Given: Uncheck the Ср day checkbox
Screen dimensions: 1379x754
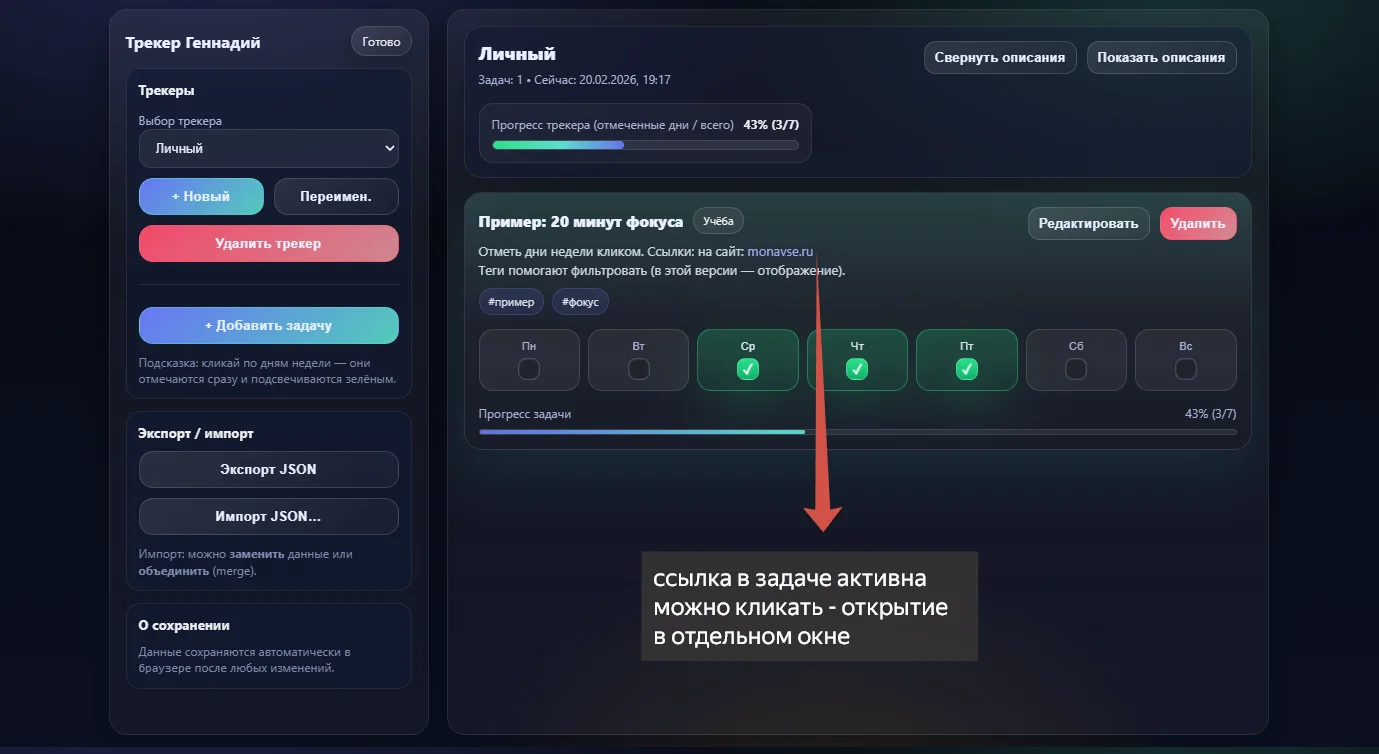Looking at the screenshot, I should tap(747, 369).
